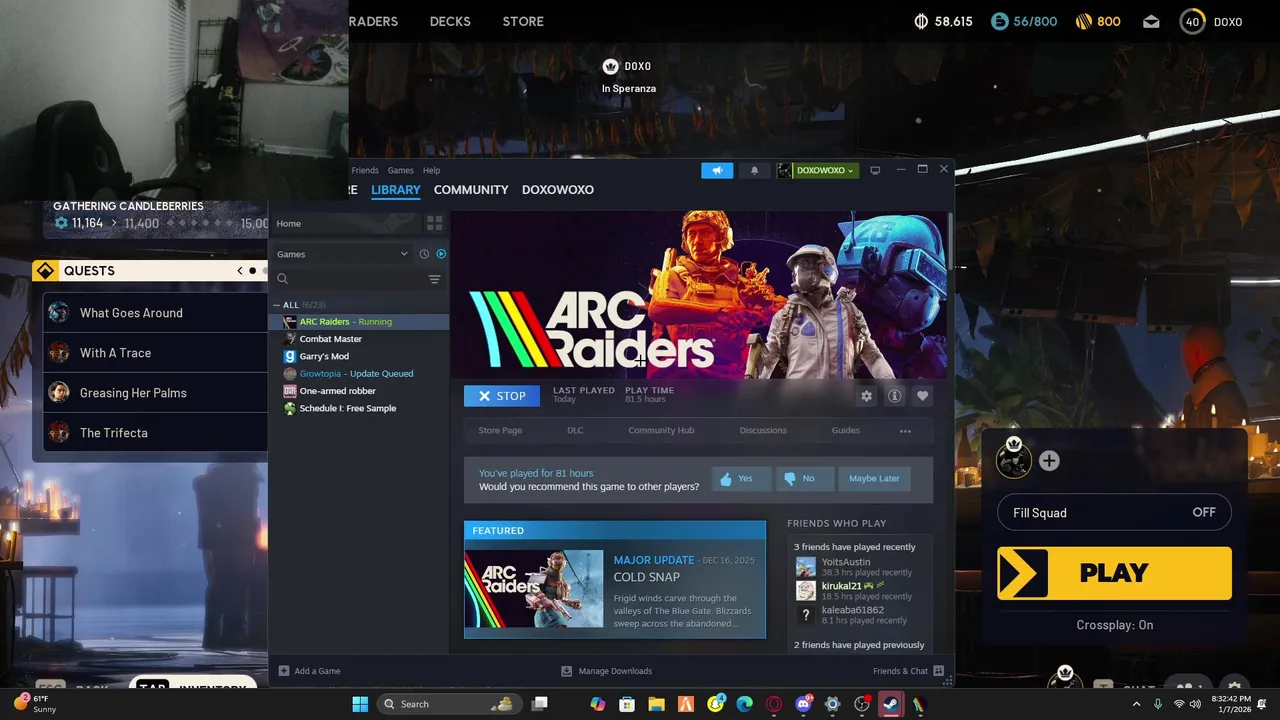Select One-armed robber in library list
The width and height of the screenshot is (1280, 720).
359,391
